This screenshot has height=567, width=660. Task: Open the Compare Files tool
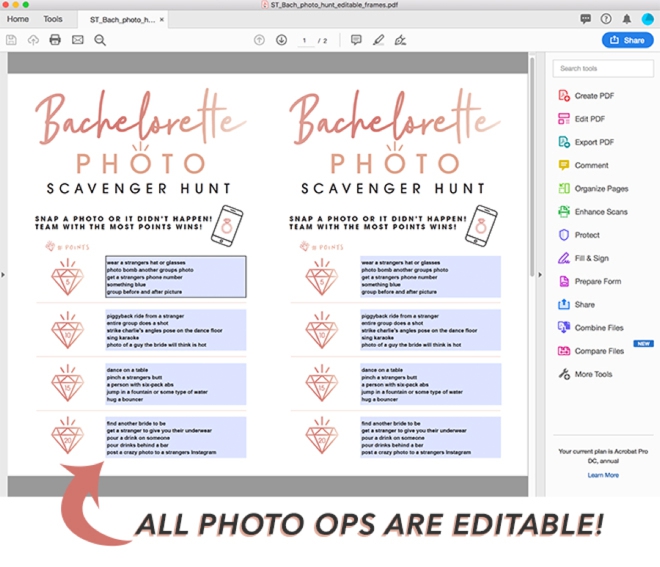[x=591, y=351]
